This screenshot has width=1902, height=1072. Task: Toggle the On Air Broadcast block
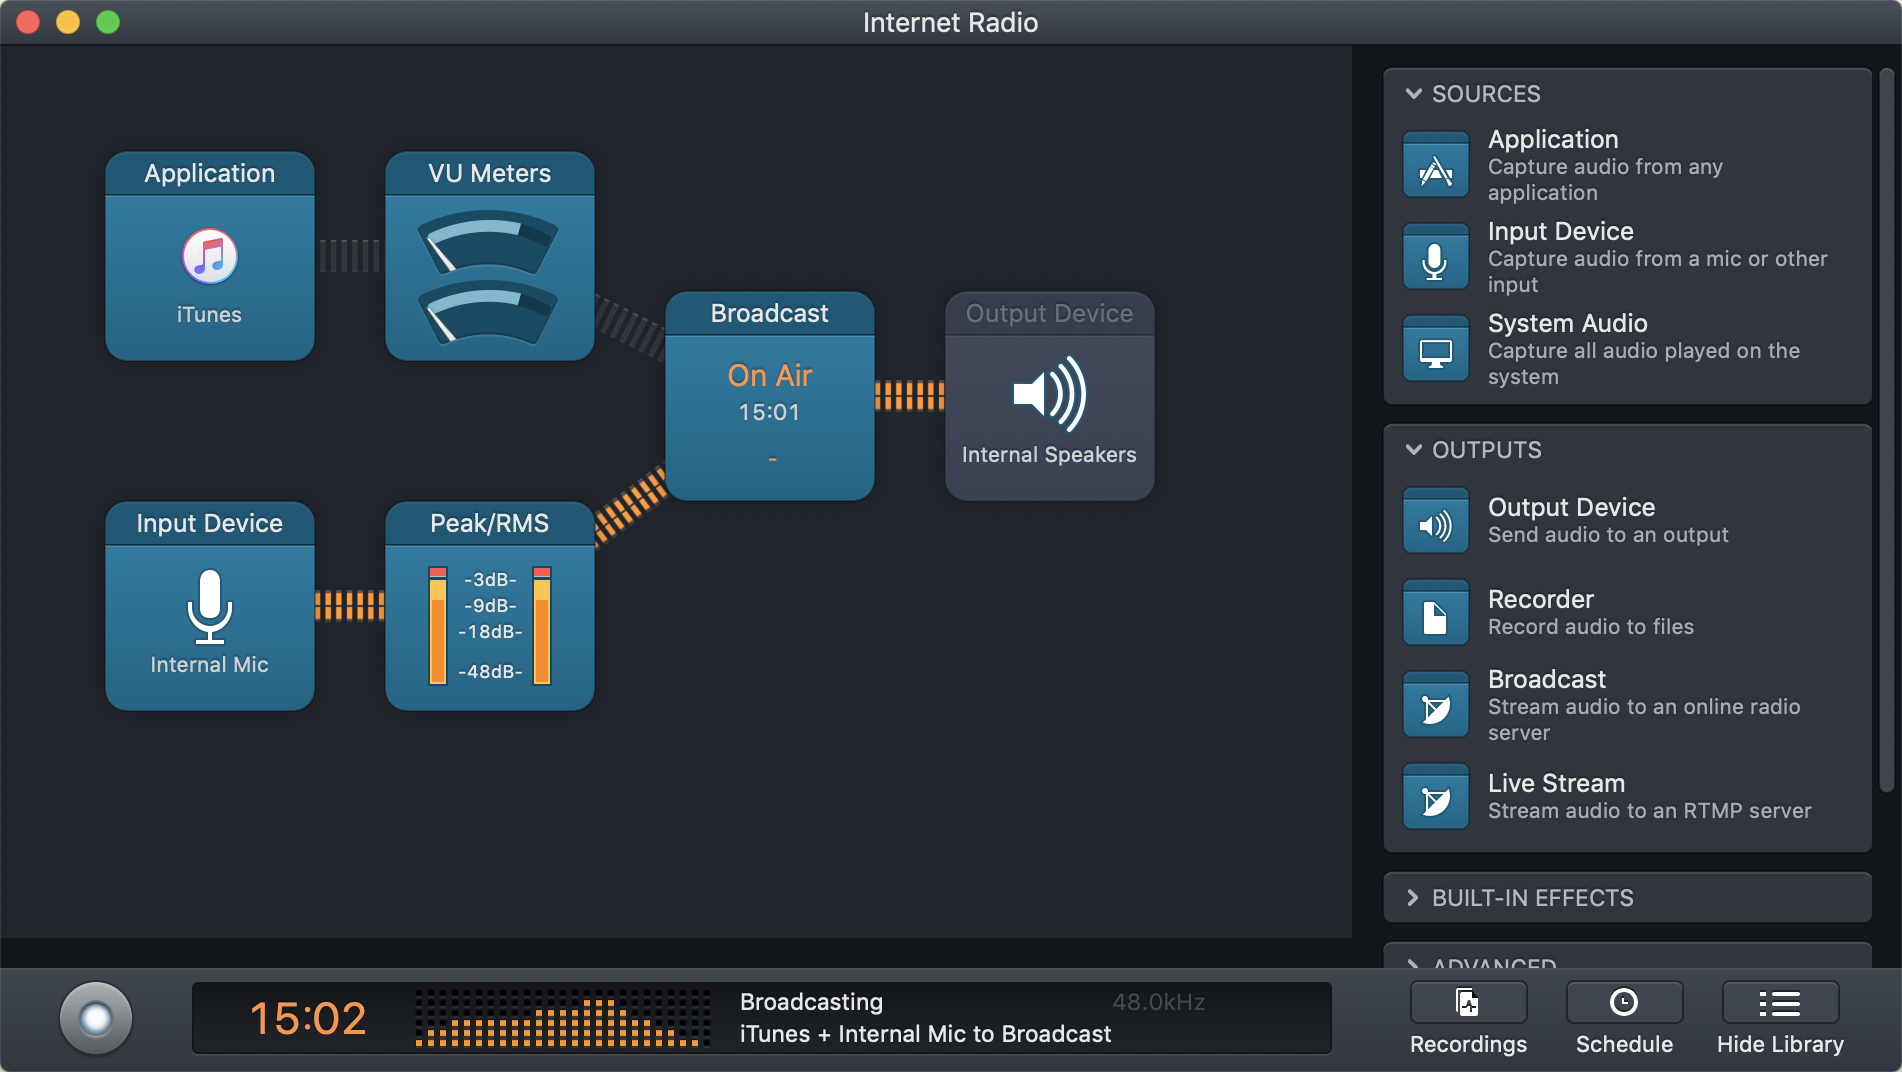coord(769,397)
